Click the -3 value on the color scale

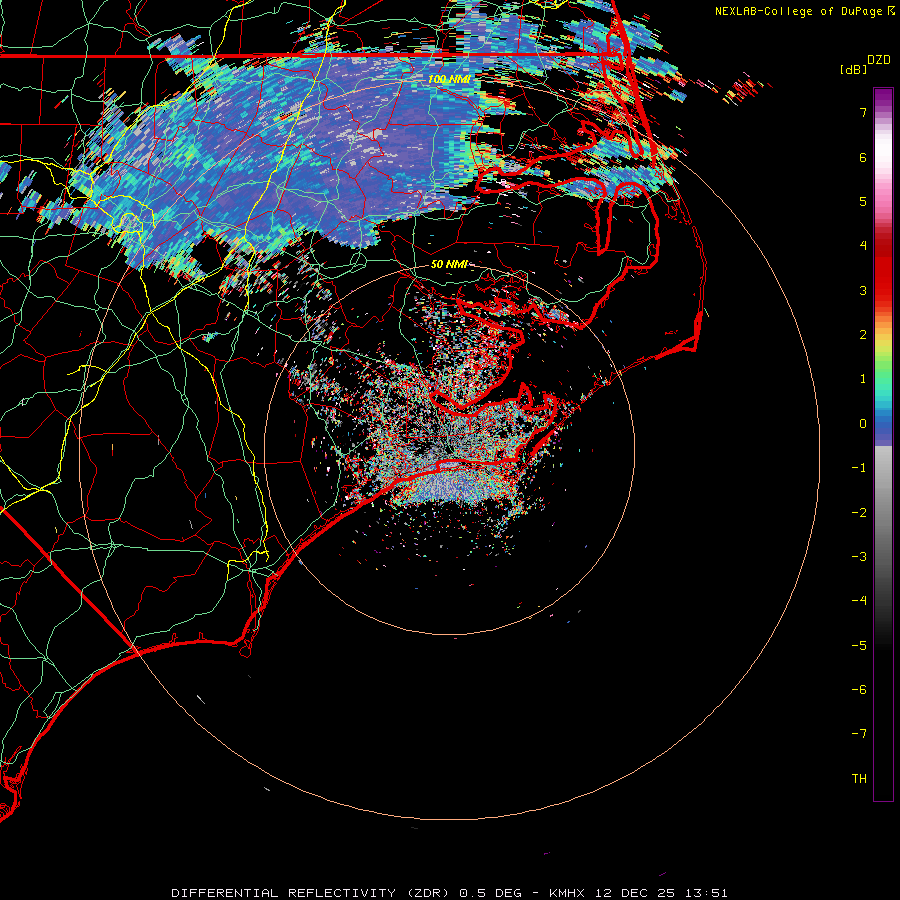tap(859, 557)
